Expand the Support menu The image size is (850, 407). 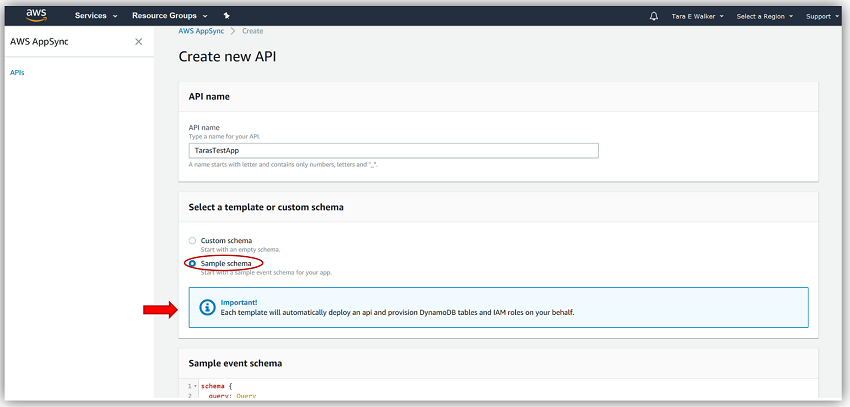tap(823, 16)
